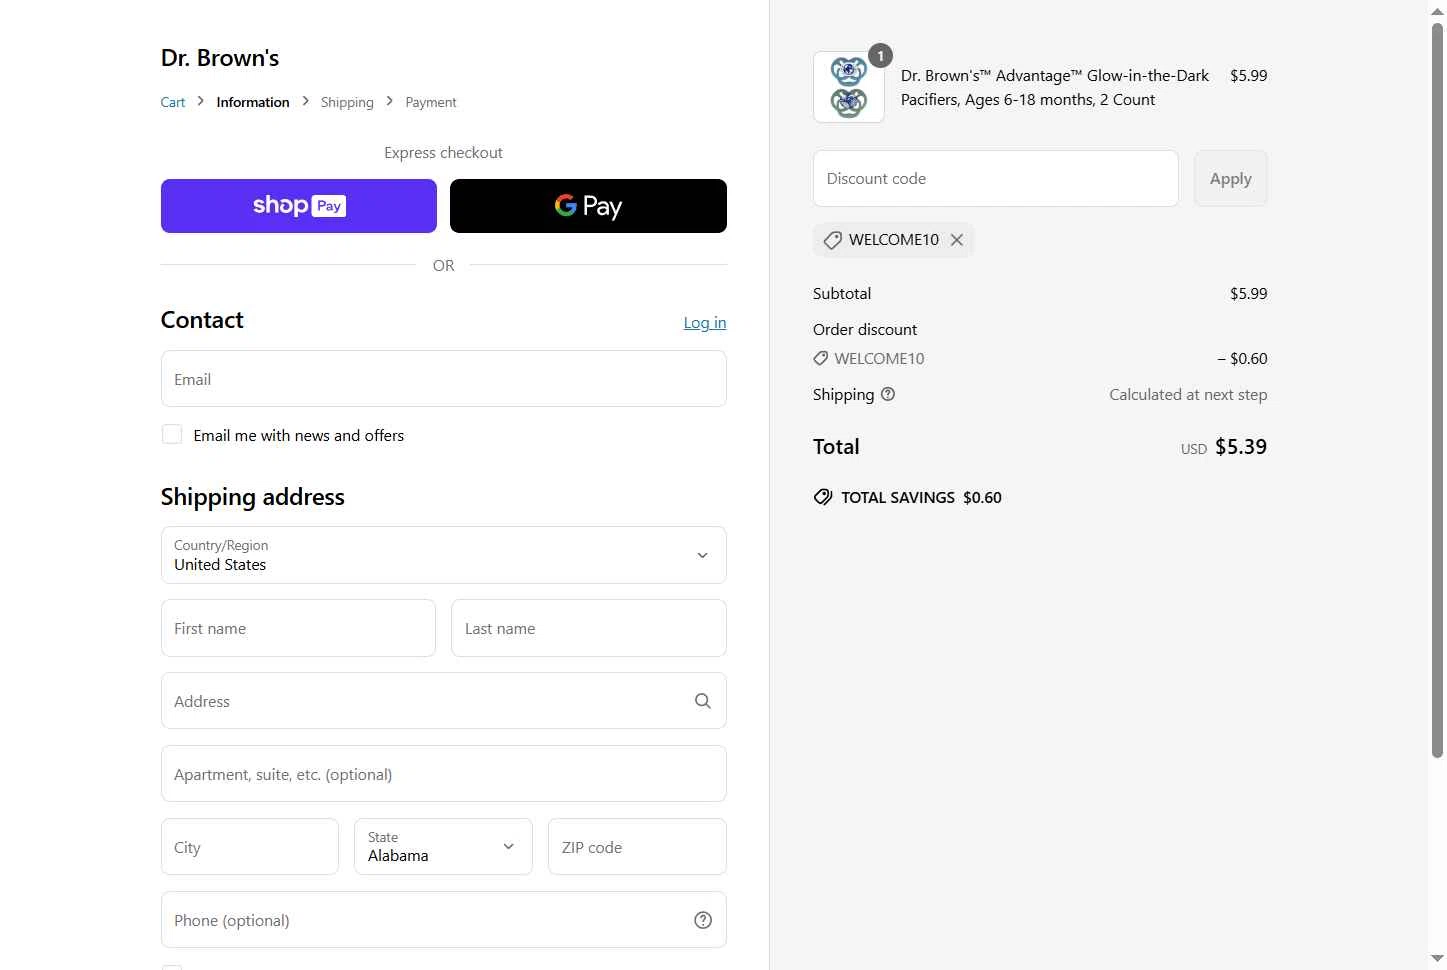Select the Shipping breadcrumb step
Image resolution: width=1447 pixels, height=970 pixels.
click(347, 102)
